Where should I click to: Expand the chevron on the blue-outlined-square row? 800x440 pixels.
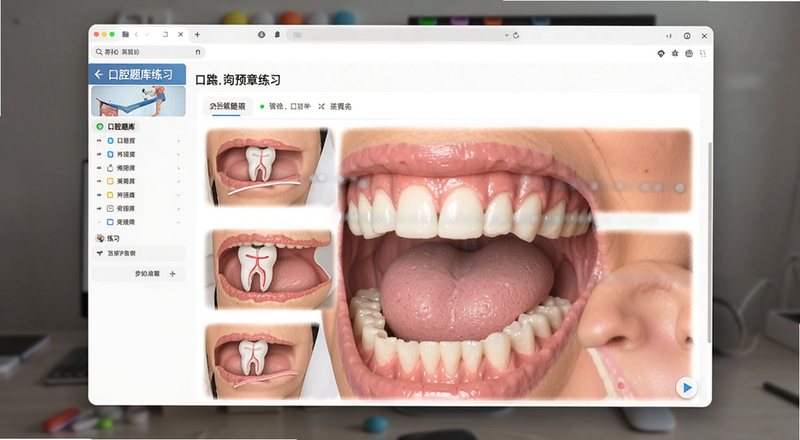[179, 223]
